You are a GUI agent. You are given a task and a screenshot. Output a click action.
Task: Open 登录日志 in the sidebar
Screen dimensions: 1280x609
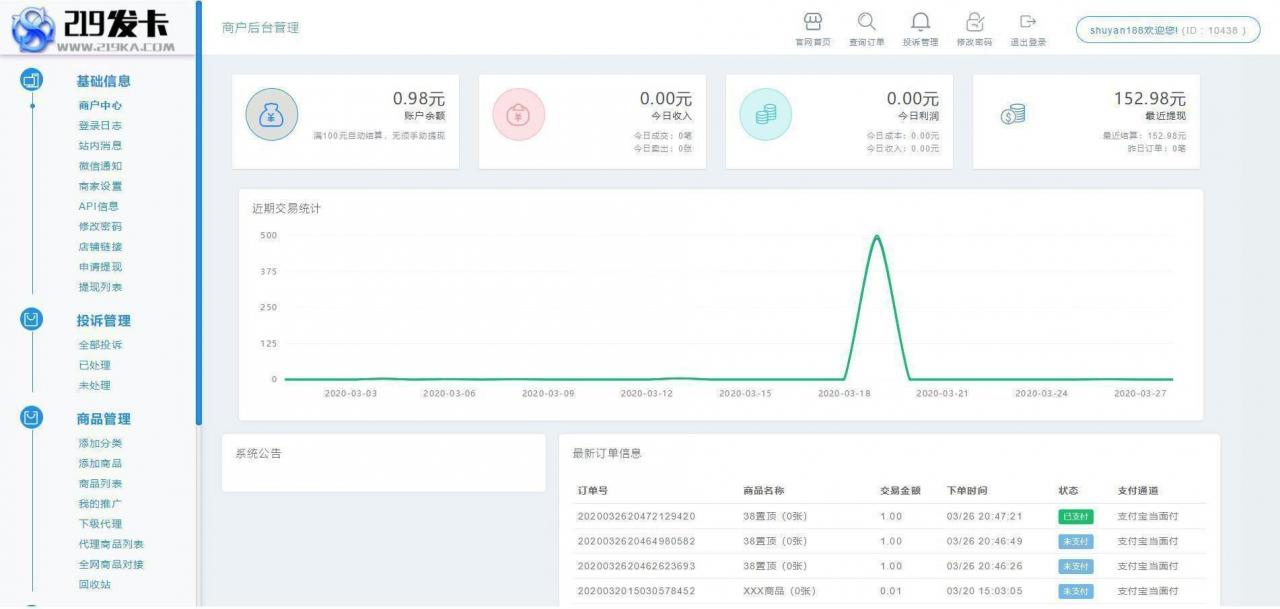(100, 126)
